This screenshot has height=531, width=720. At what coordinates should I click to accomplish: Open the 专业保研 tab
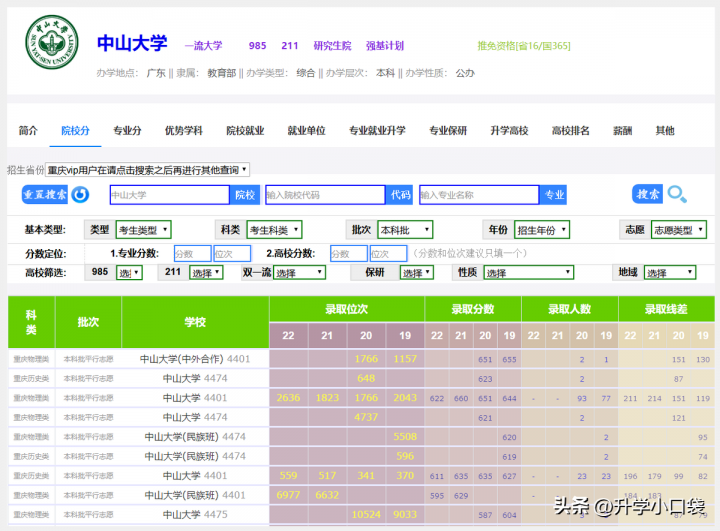[448, 131]
